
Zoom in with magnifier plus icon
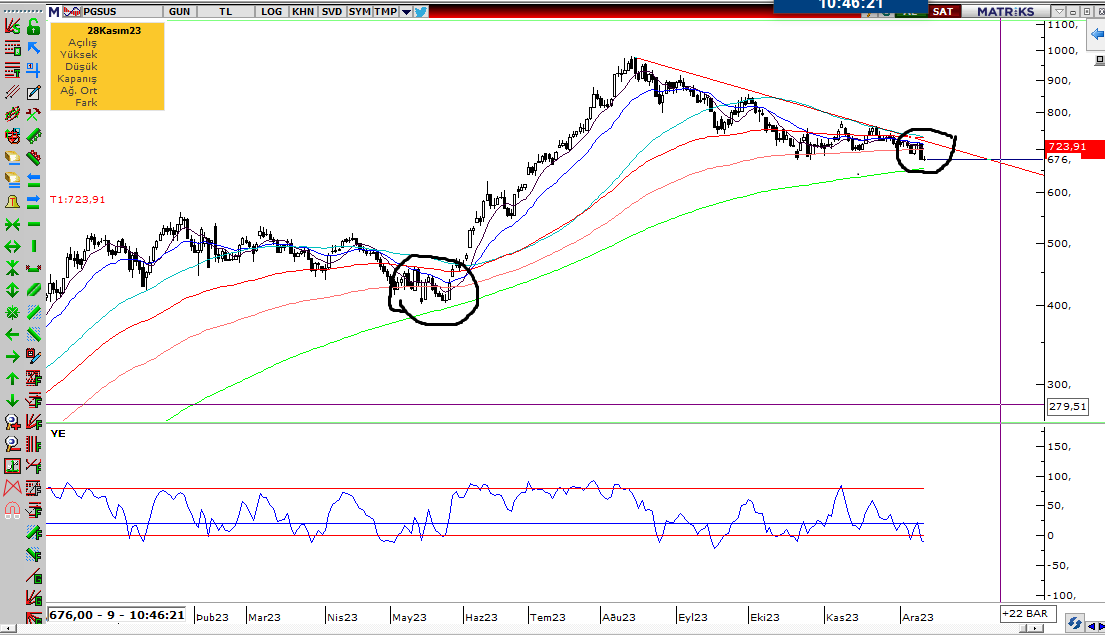pyautogui.click(x=12, y=422)
